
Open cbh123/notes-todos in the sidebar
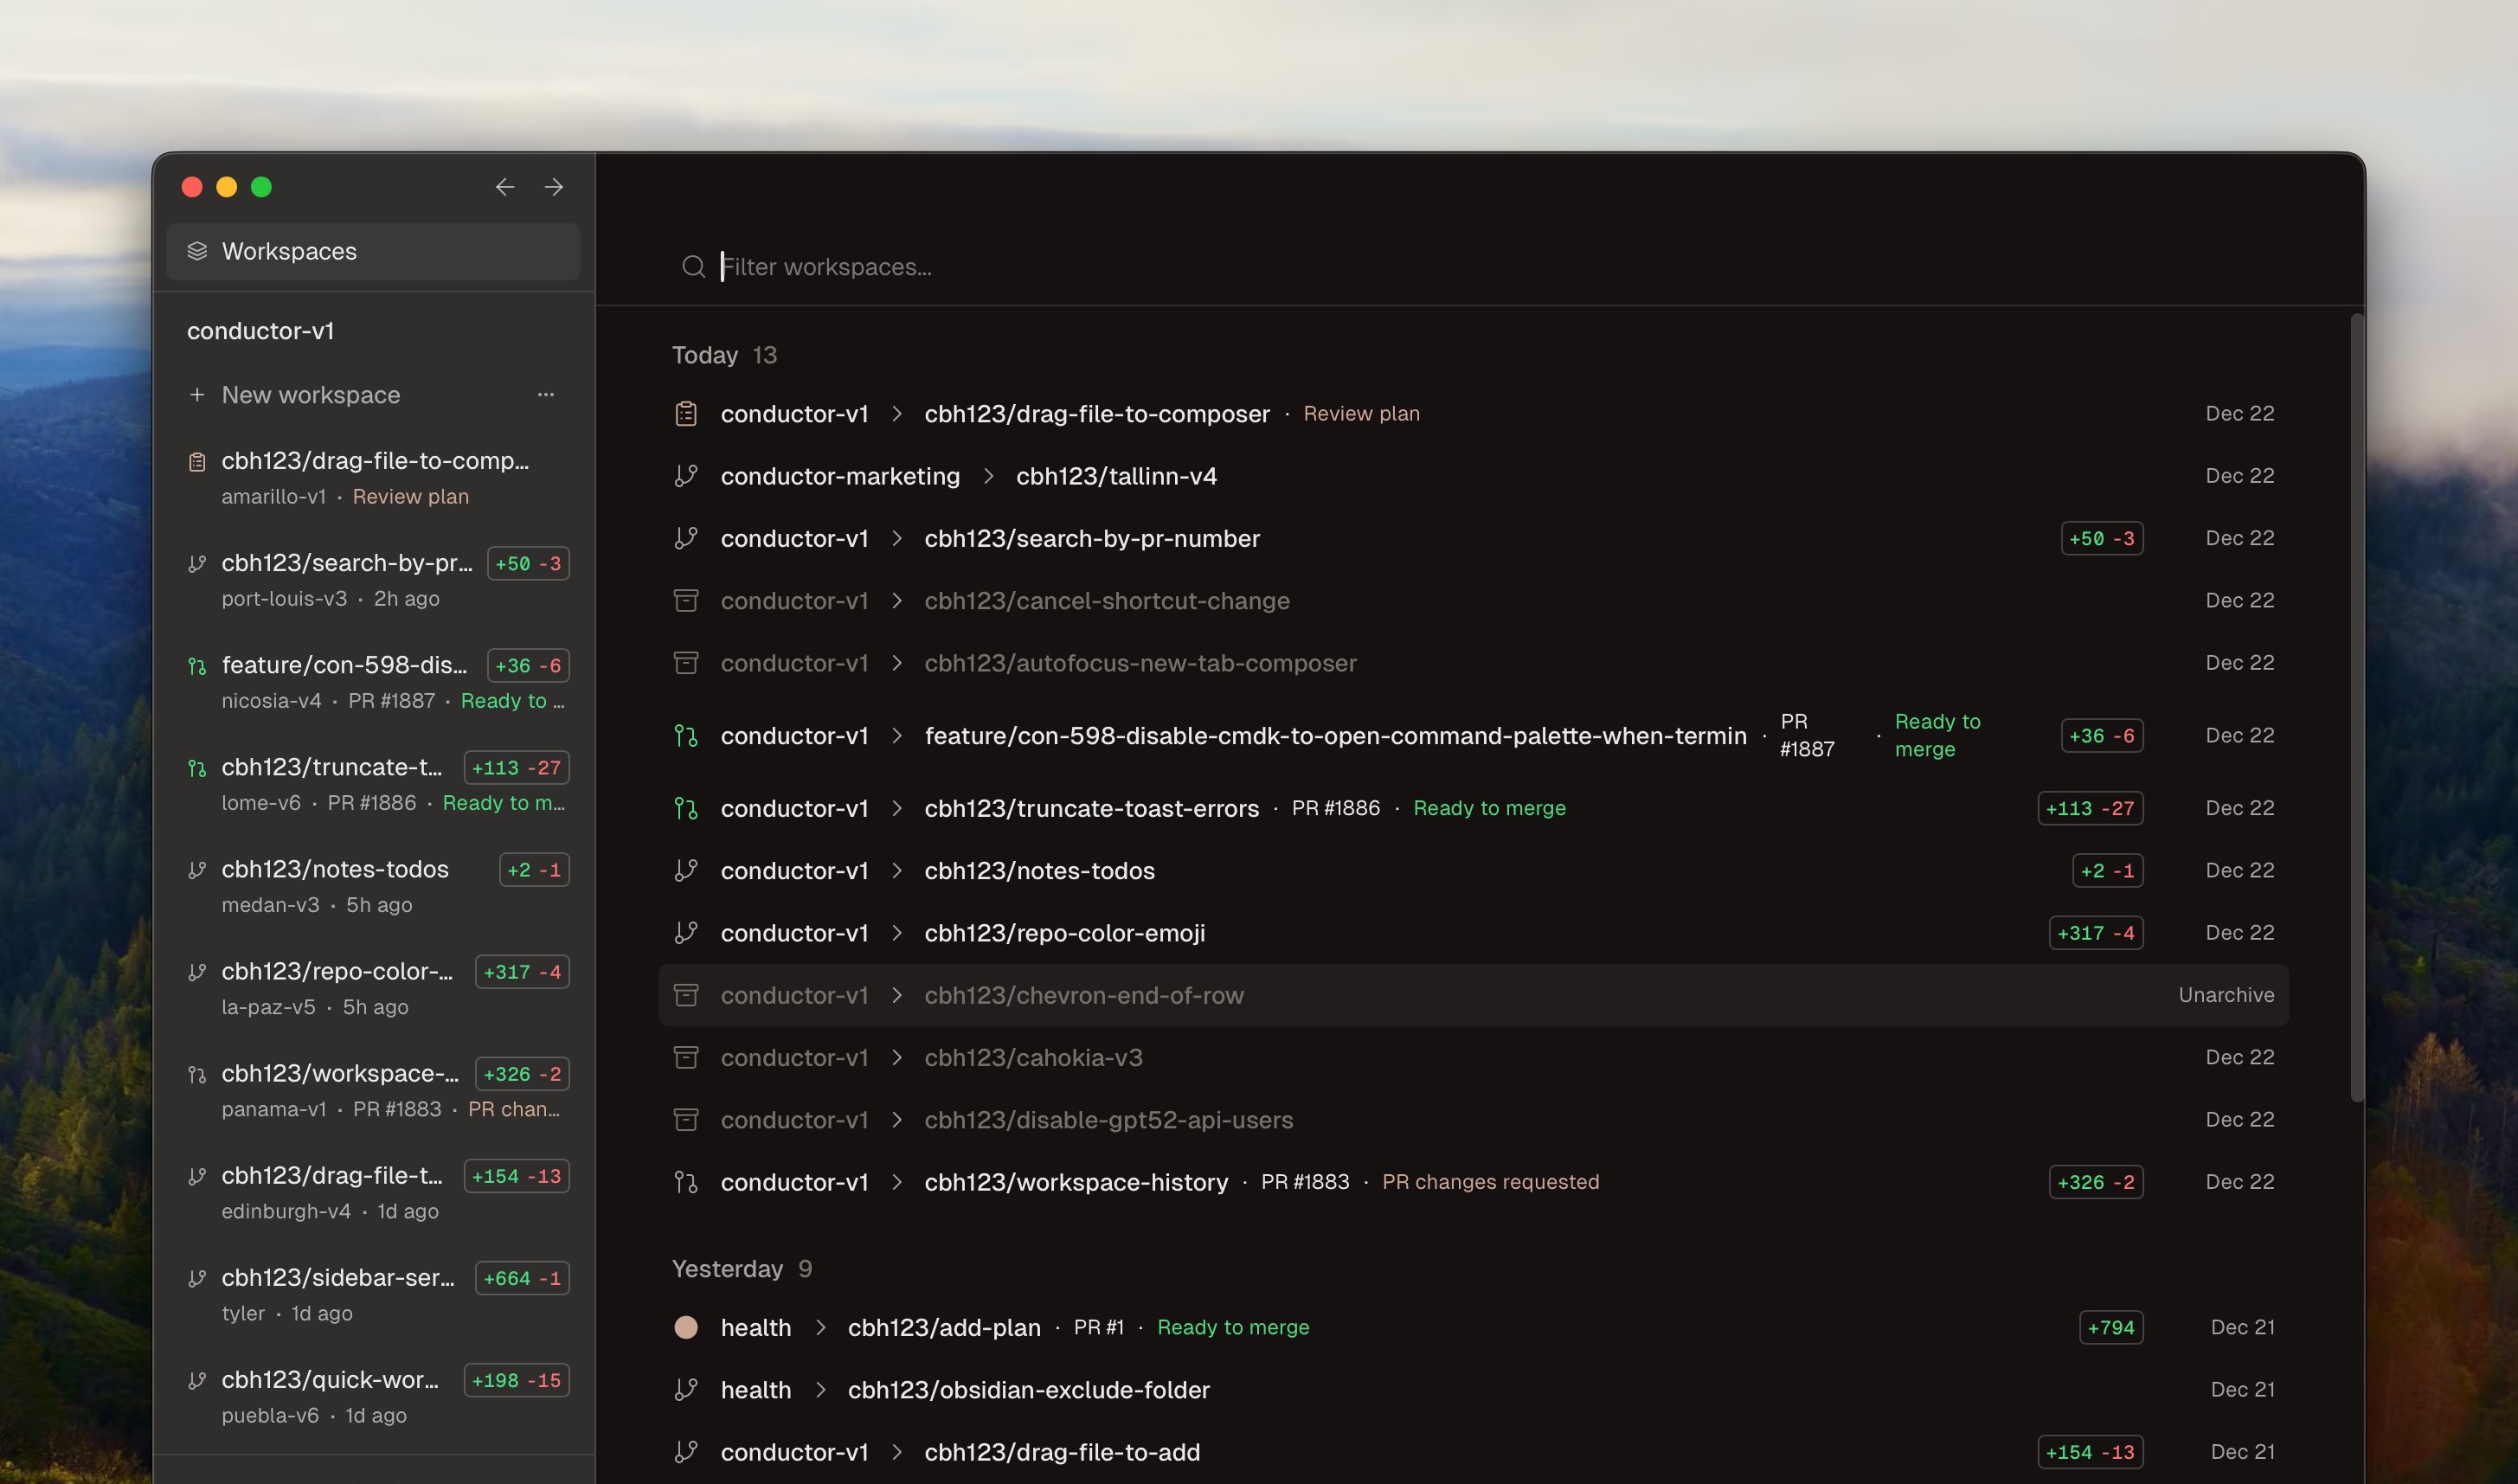[335, 870]
